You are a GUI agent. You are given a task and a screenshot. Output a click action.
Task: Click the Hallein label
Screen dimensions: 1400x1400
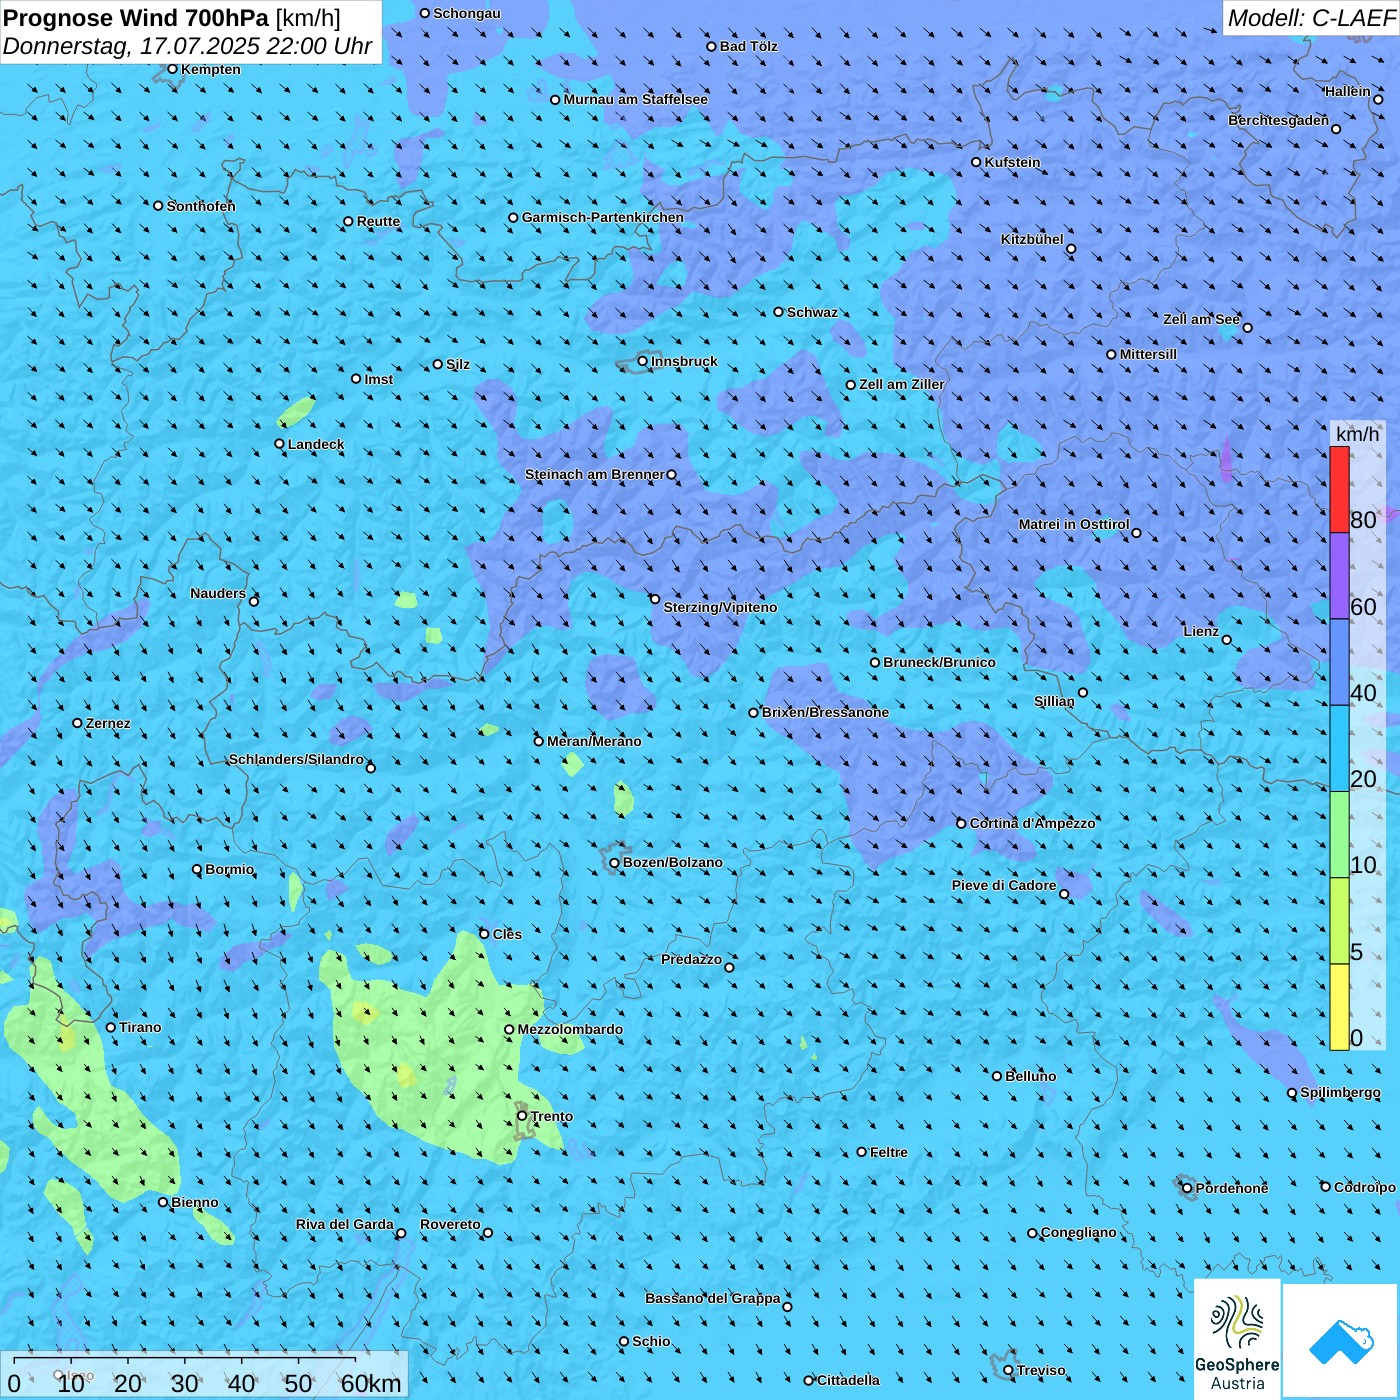click(1348, 91)
